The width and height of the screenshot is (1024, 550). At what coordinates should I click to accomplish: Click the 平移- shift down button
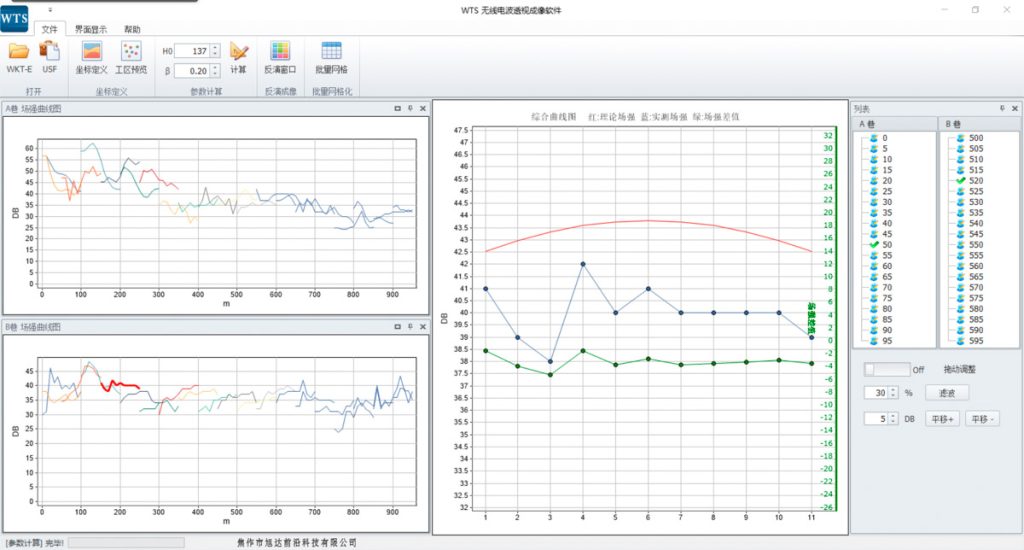982,419
